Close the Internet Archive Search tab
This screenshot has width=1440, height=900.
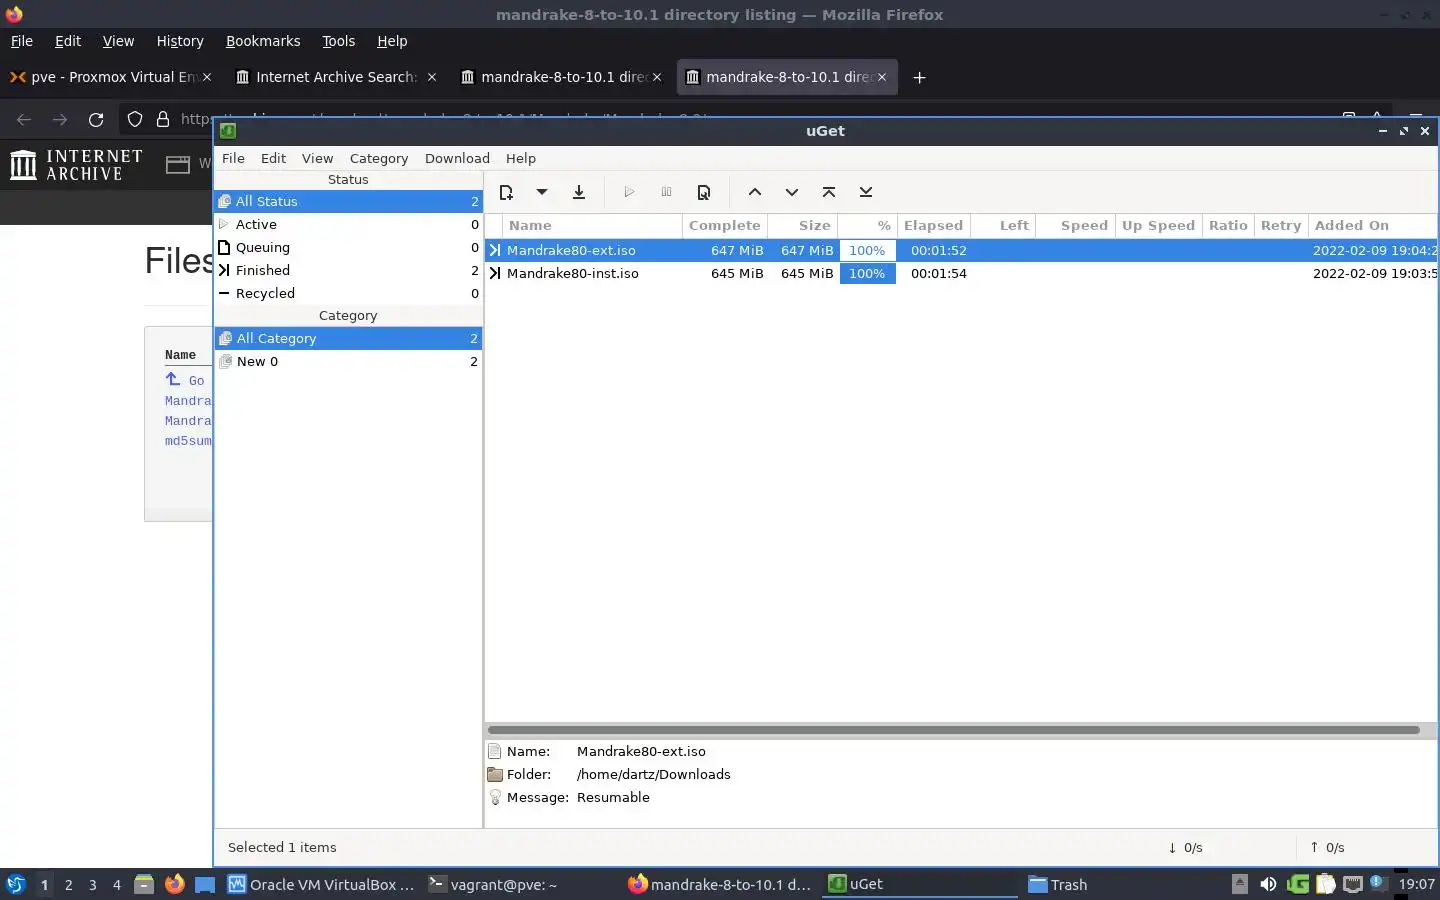[x=432, y=77]
